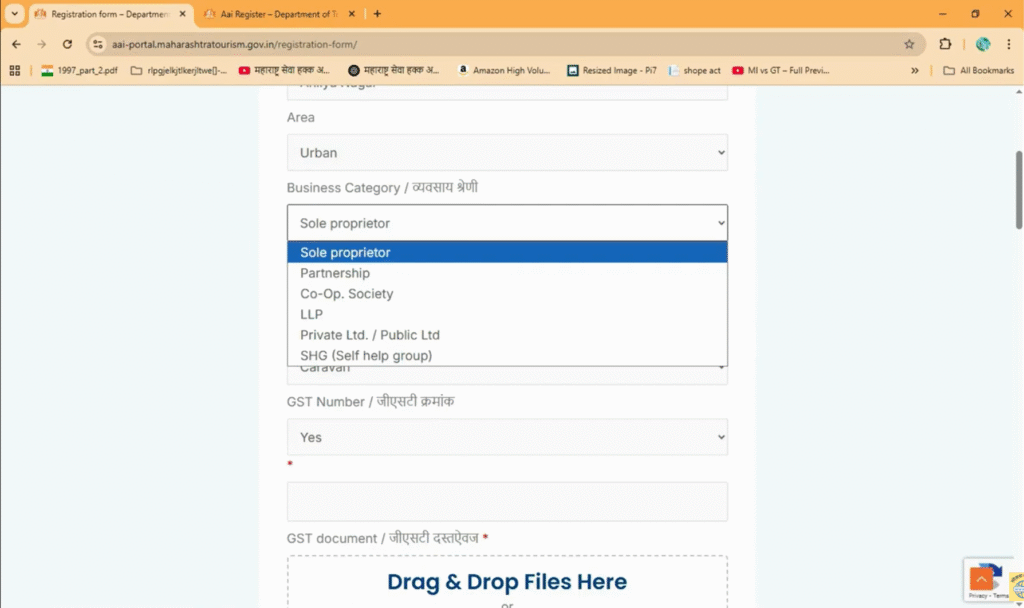
Task: Open the browser extensions puzzle icon
Action: tap(945, 44)
